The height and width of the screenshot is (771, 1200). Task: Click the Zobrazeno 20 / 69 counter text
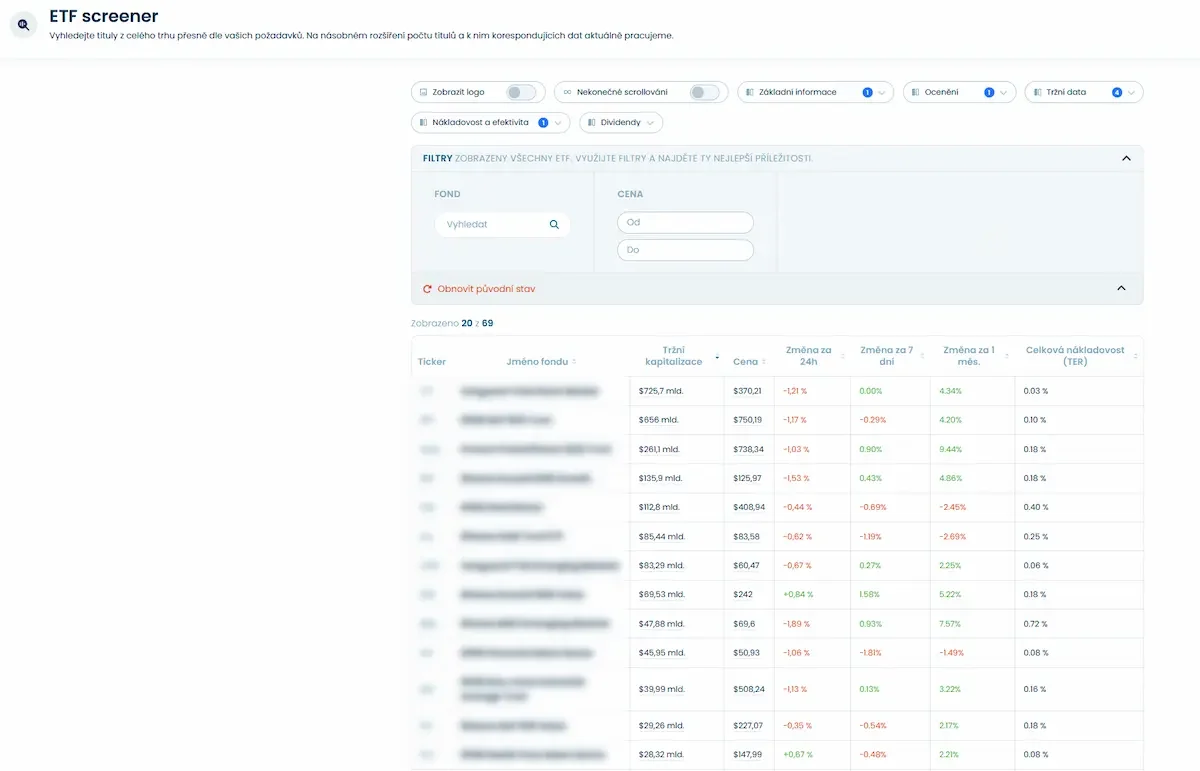click(x=452, y=323)
